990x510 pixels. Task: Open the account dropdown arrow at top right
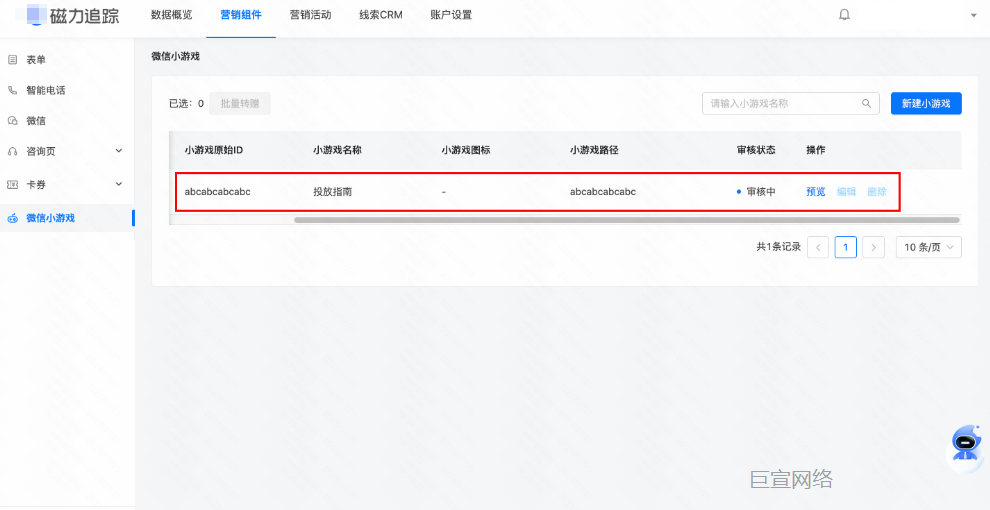click(973, 15)
